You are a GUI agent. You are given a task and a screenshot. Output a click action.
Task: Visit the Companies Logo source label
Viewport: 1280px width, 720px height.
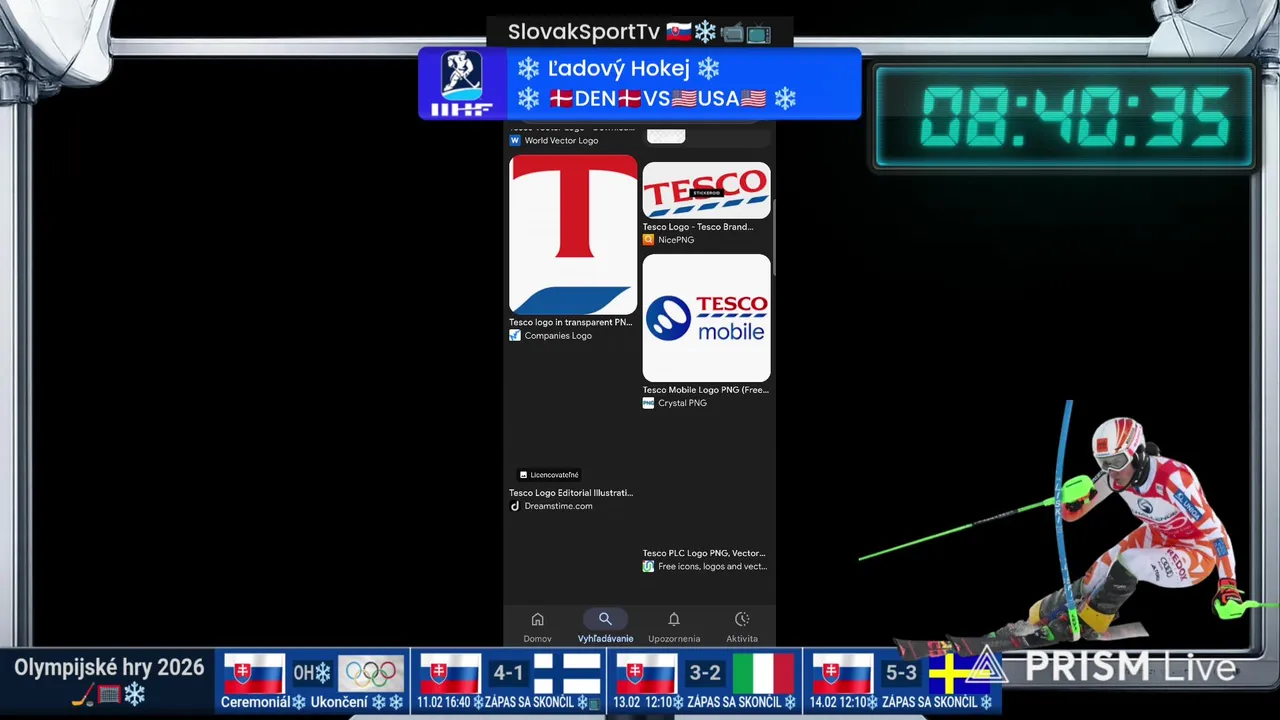click(558, 336)
